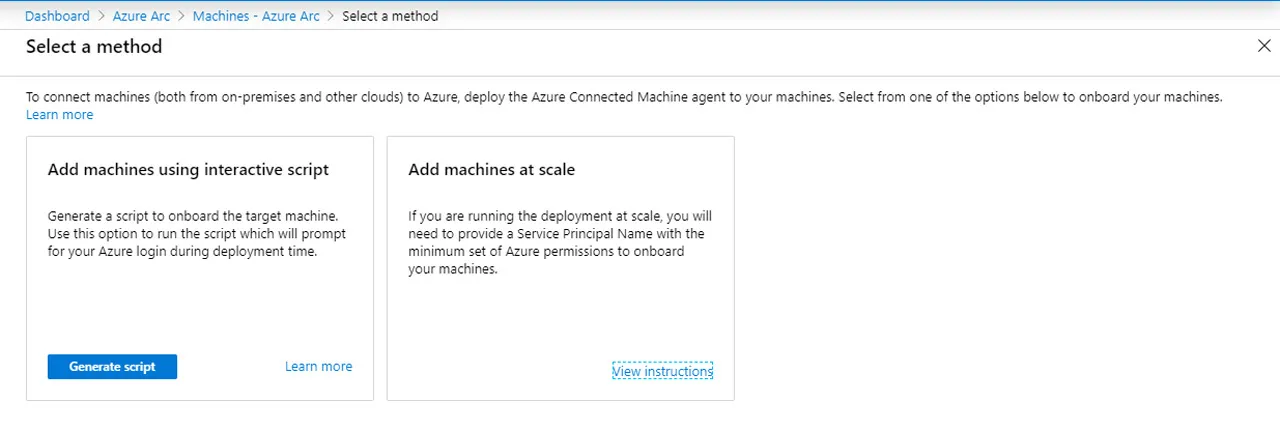Open Azure Arc breadcrumb link
The width and height of the screenshot is (1280, 435).
click(141, 16)
